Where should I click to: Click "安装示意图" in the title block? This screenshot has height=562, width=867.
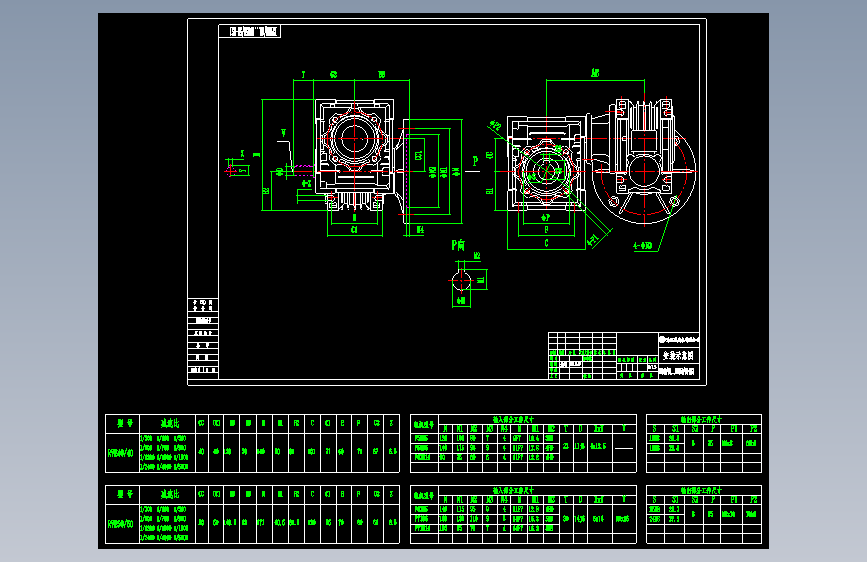coord(678,356)
